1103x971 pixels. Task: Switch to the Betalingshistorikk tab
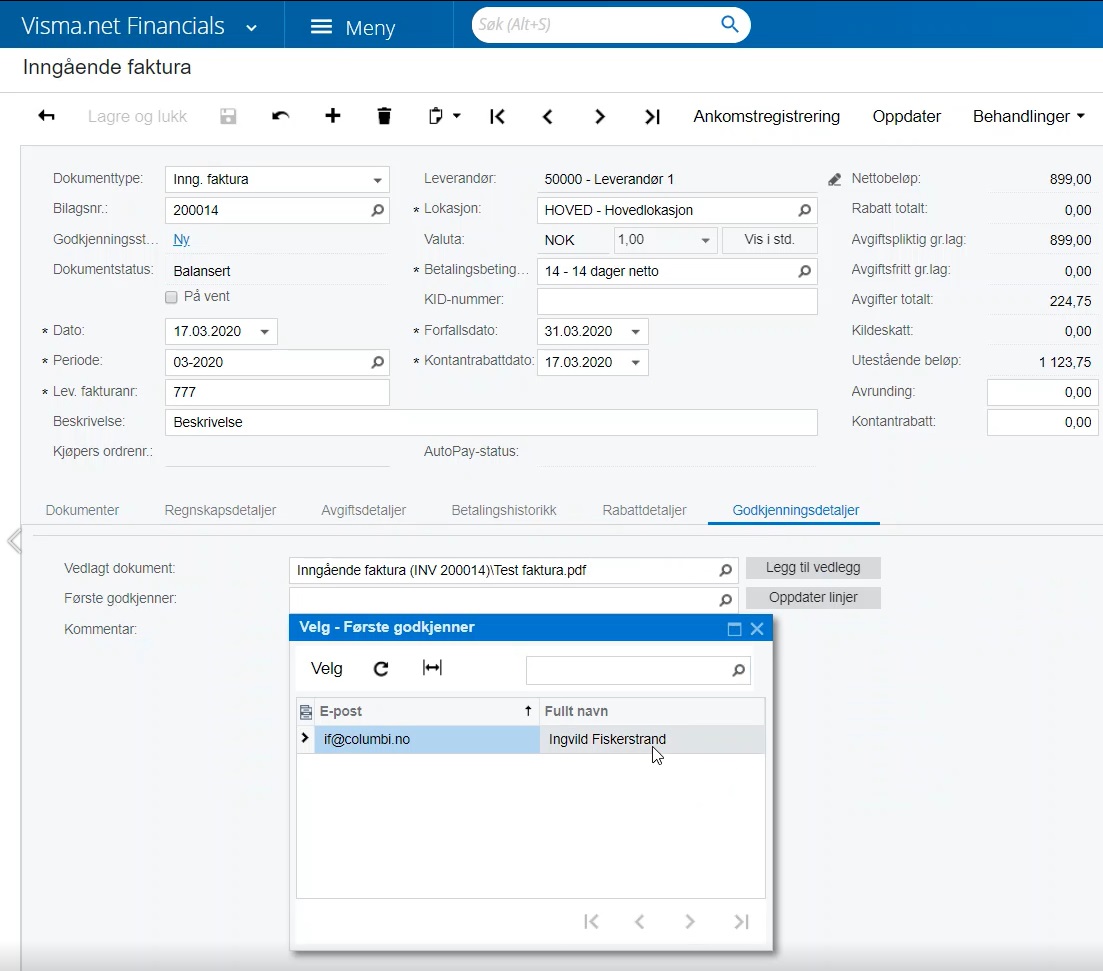(504, 510)
